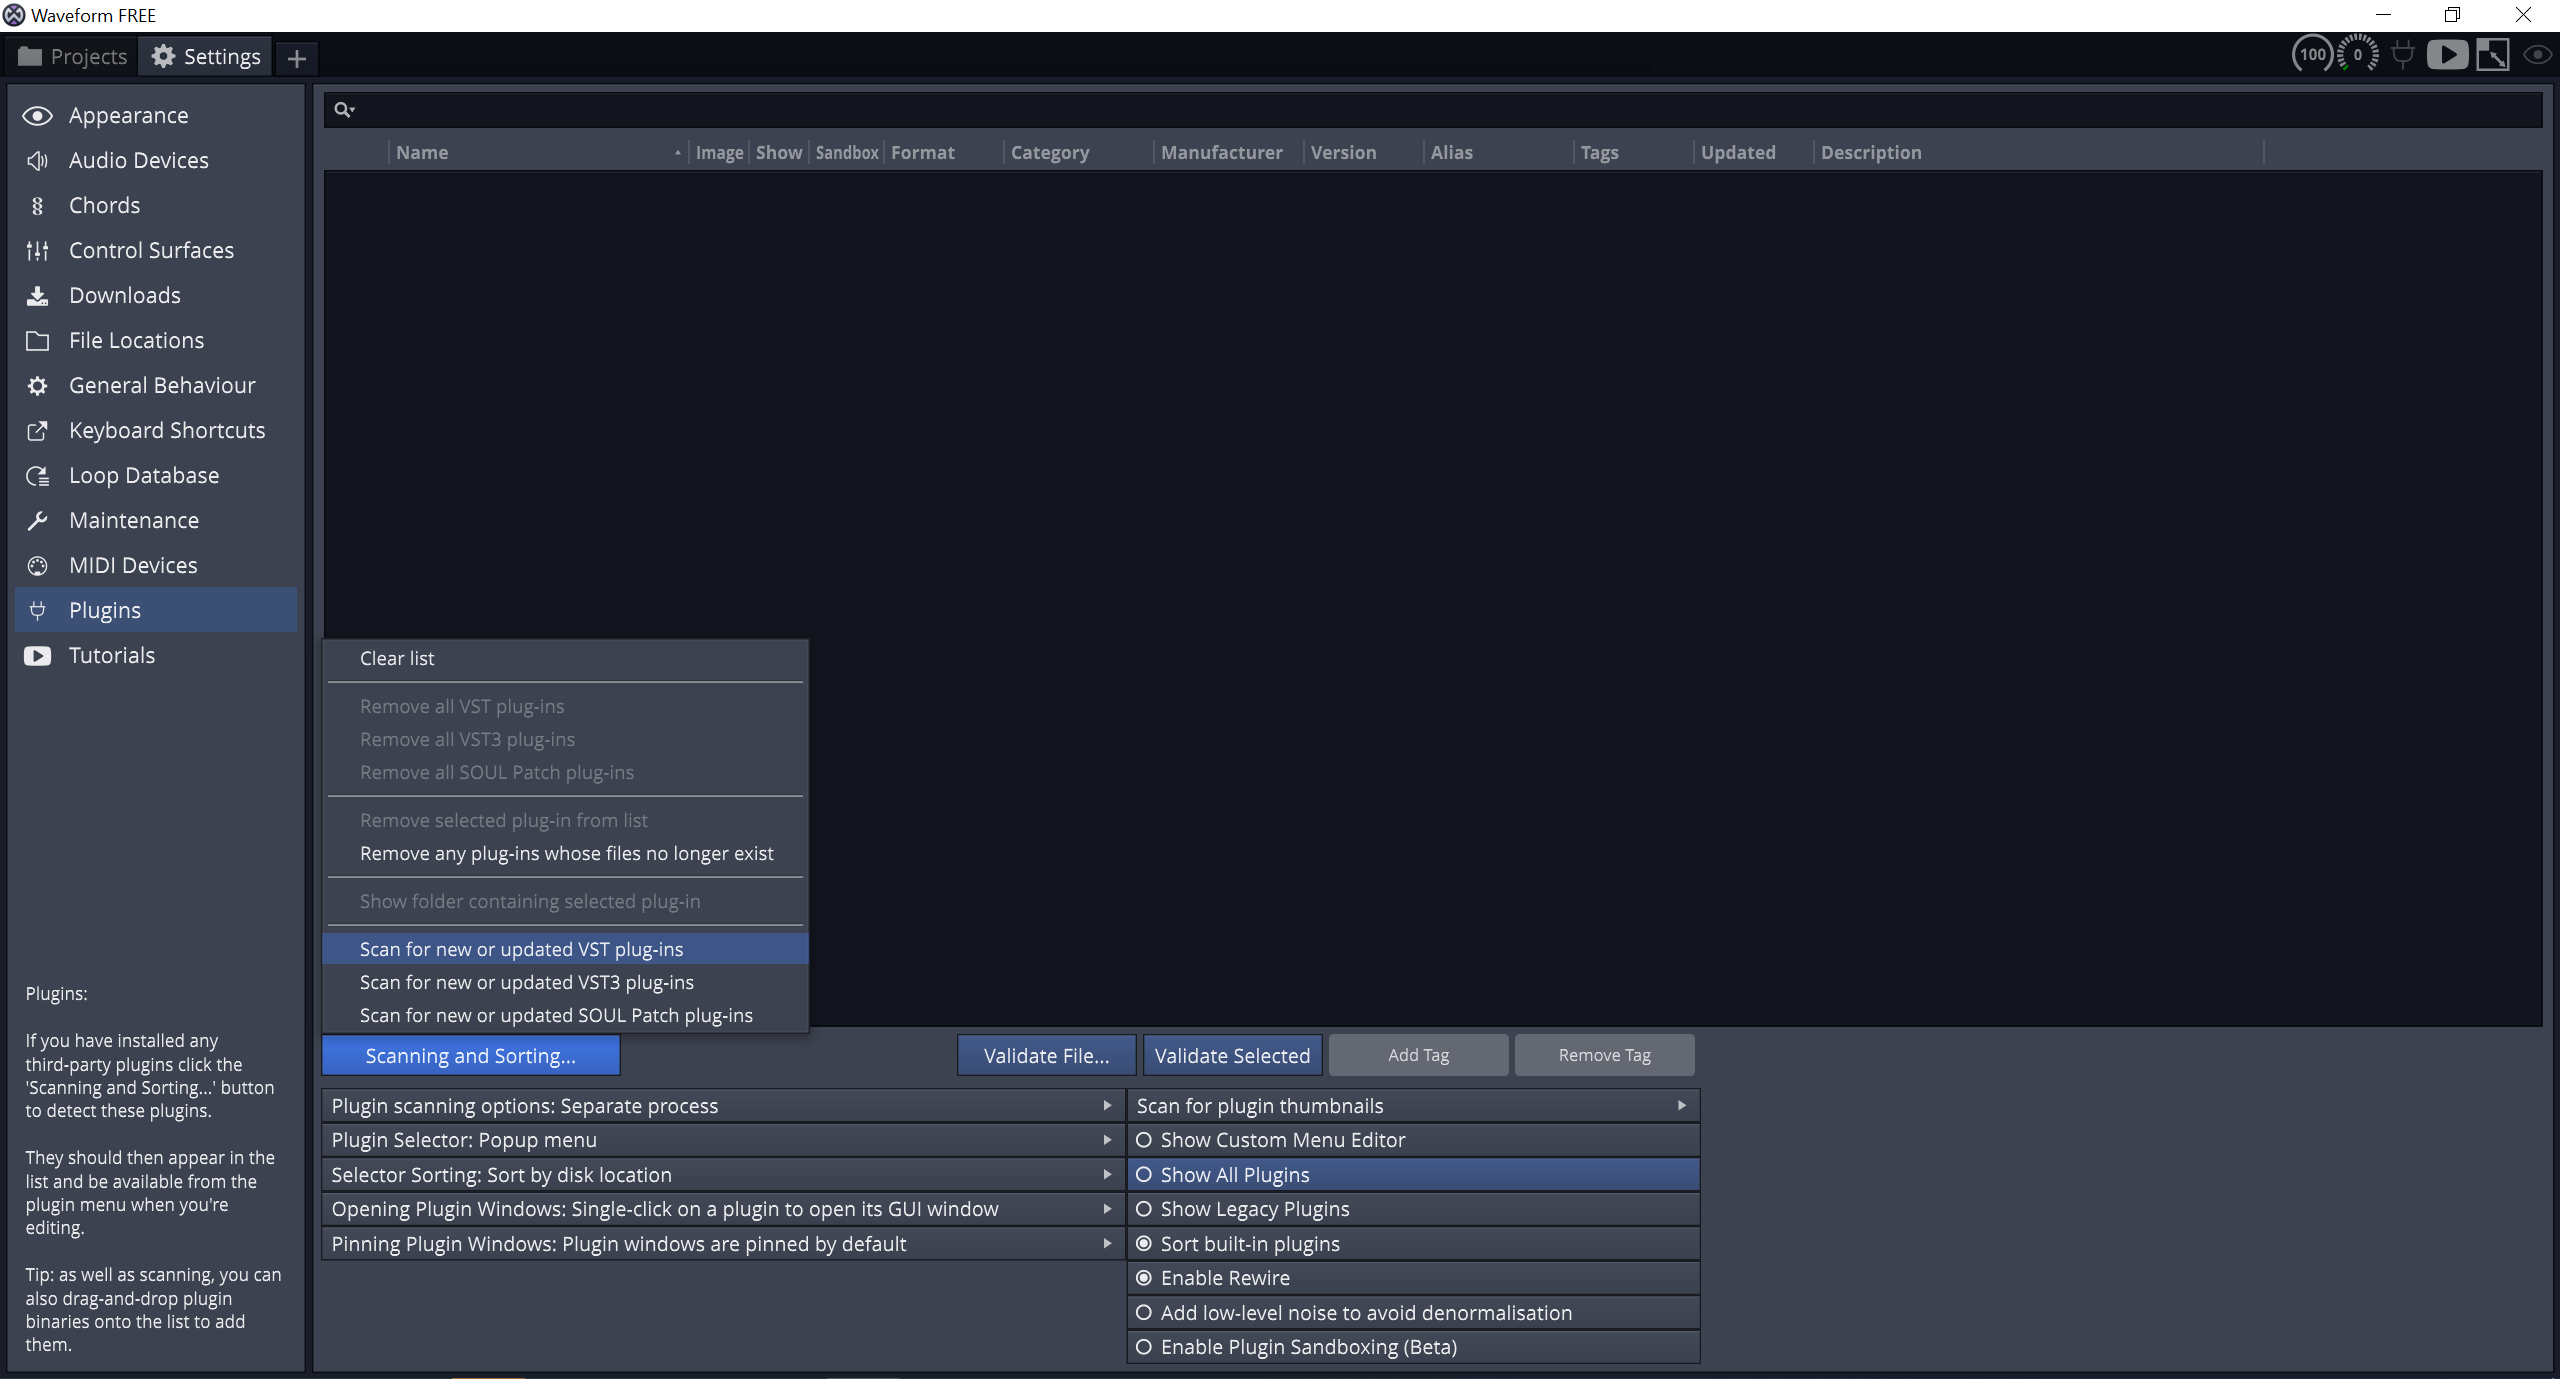Open Scan for plugin thumbnails submenu
Viewport: 2560px width, 1379px height.
coord(1413,1106)
